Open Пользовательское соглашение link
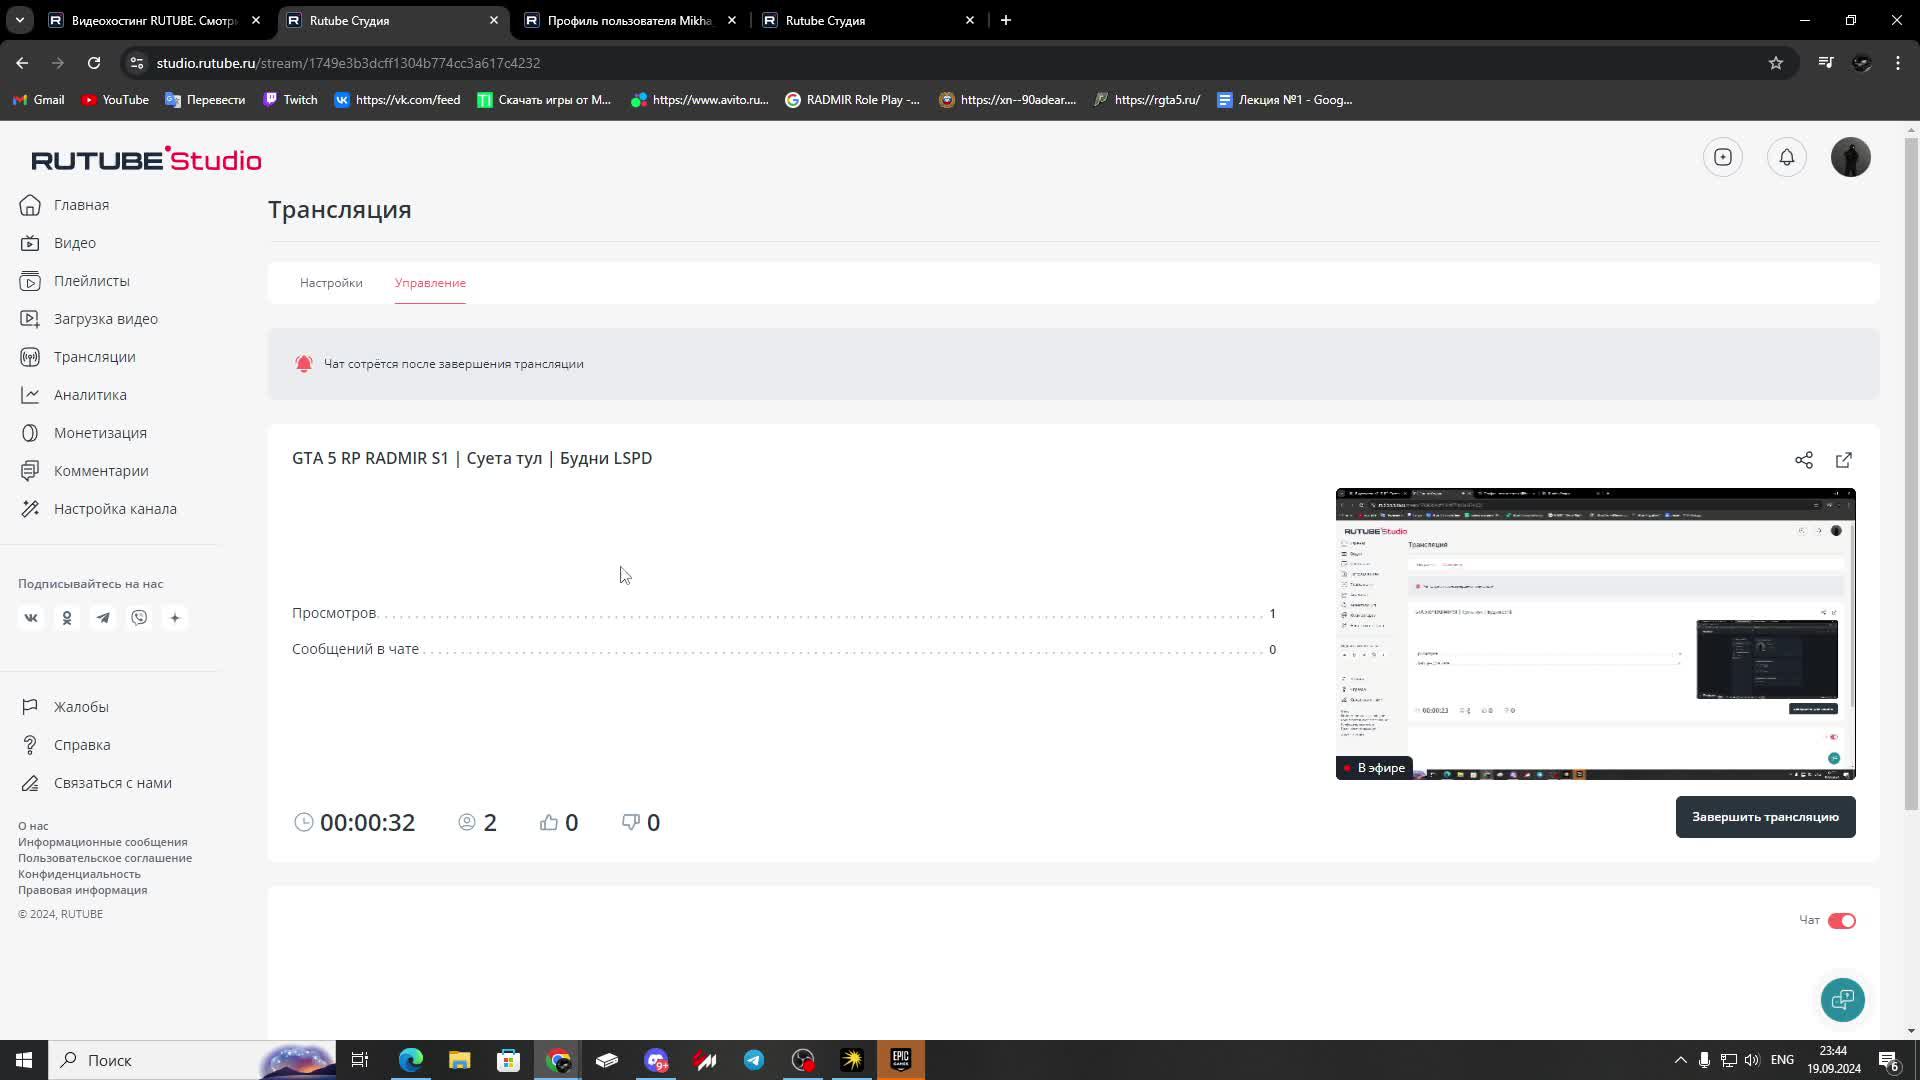Viewport: 1920px width, 1080px height. pos(105,858)
